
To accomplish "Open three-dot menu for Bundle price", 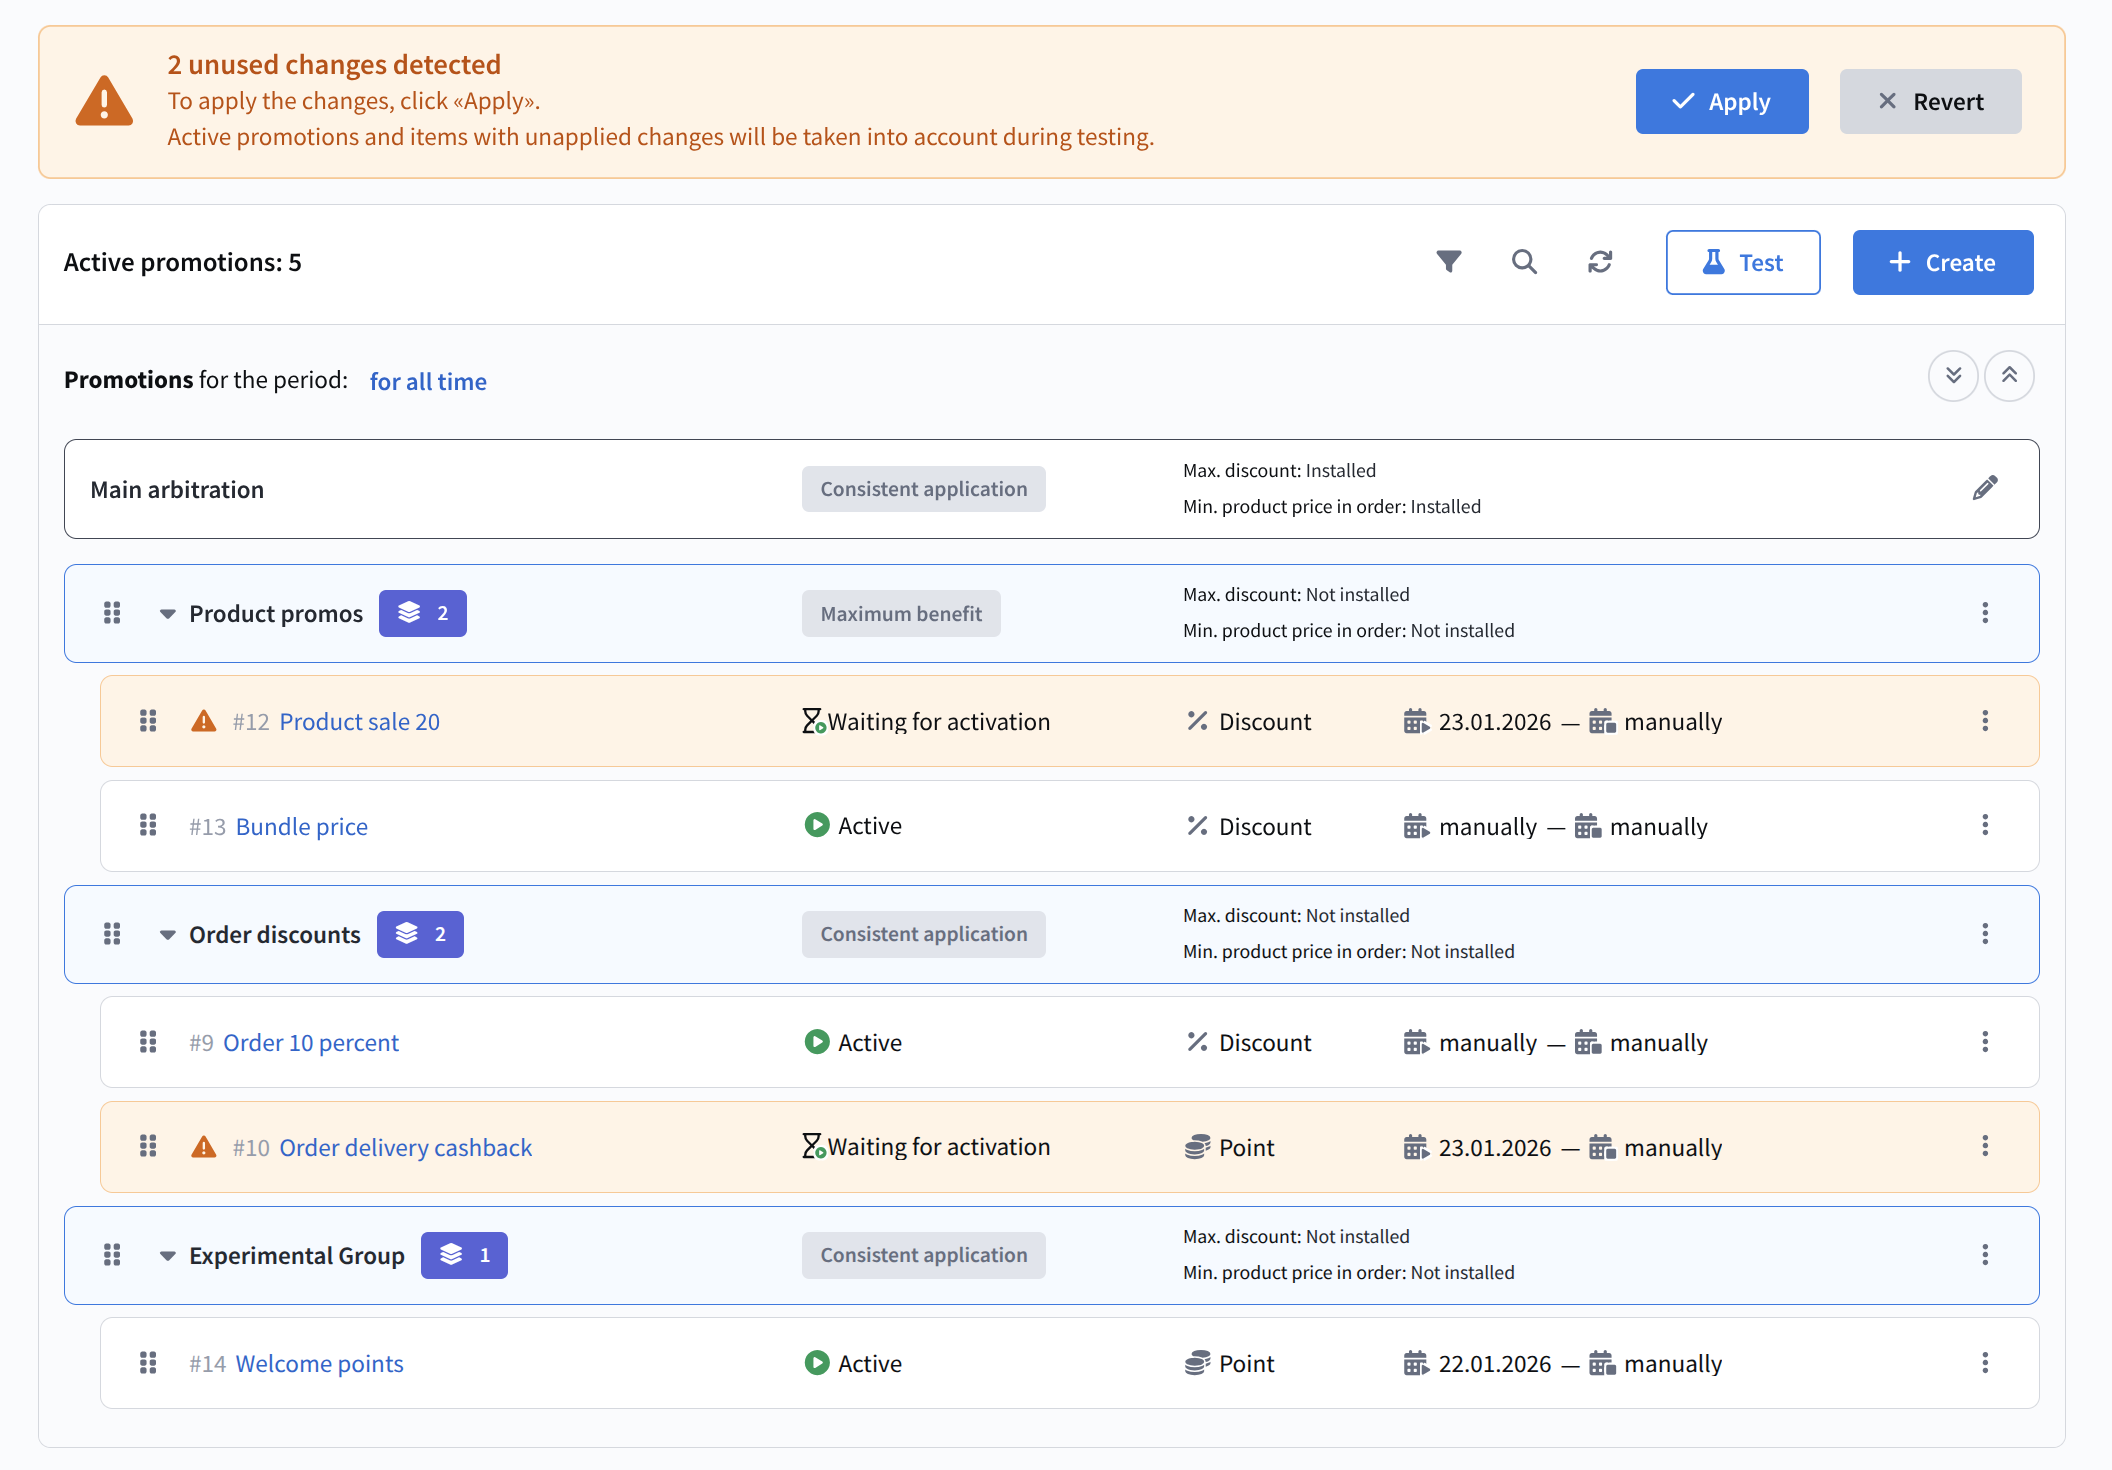I will click(1985, 825).
